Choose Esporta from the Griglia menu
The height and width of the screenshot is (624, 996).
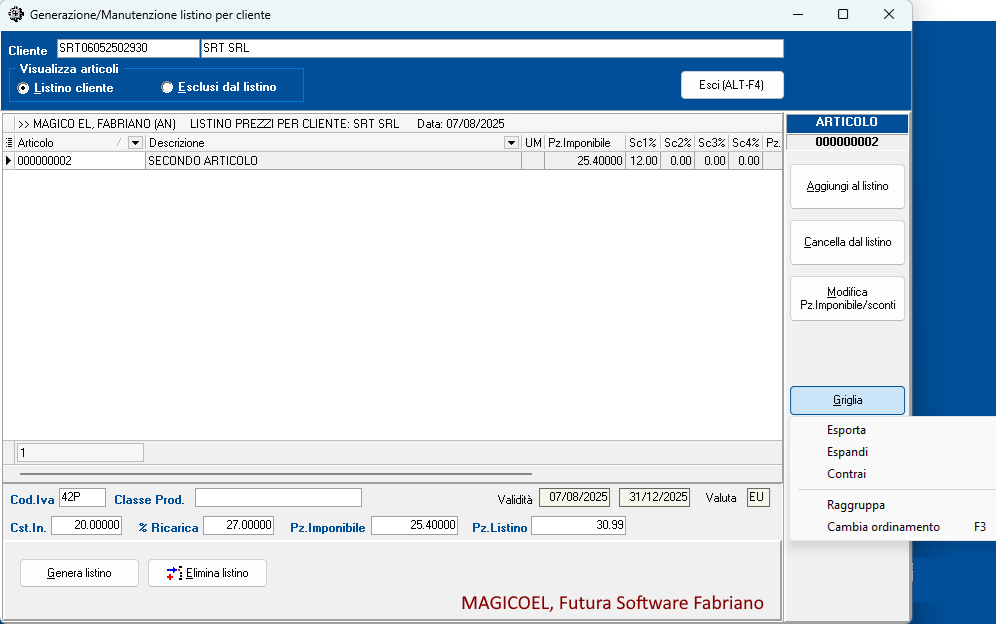[x=846, y=430]
